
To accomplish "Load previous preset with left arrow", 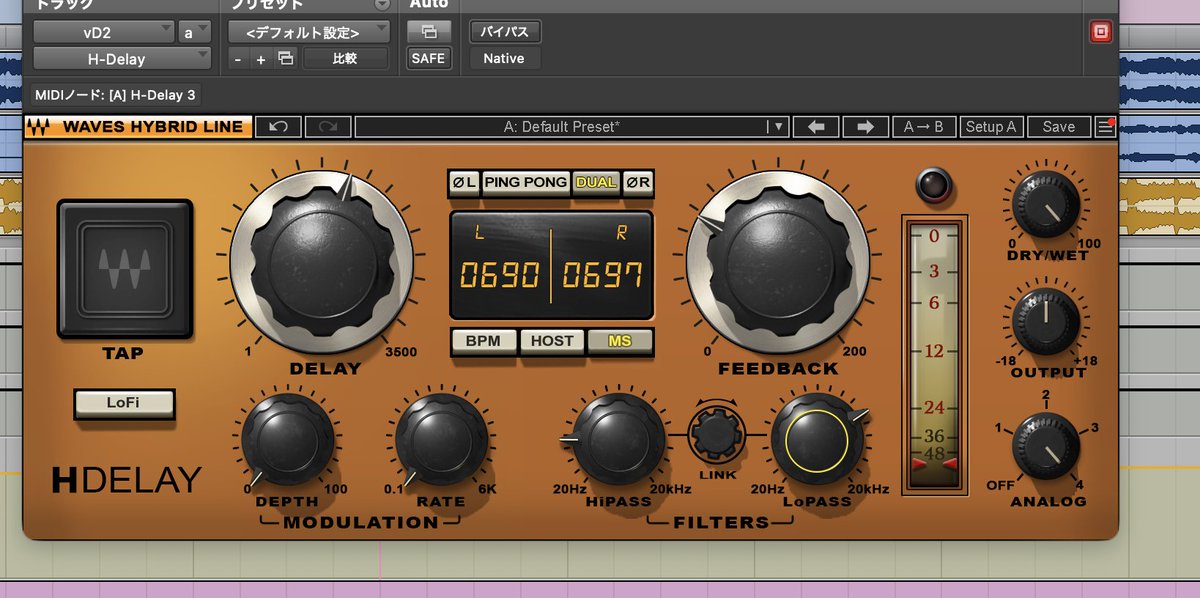I will coord(817,127).
